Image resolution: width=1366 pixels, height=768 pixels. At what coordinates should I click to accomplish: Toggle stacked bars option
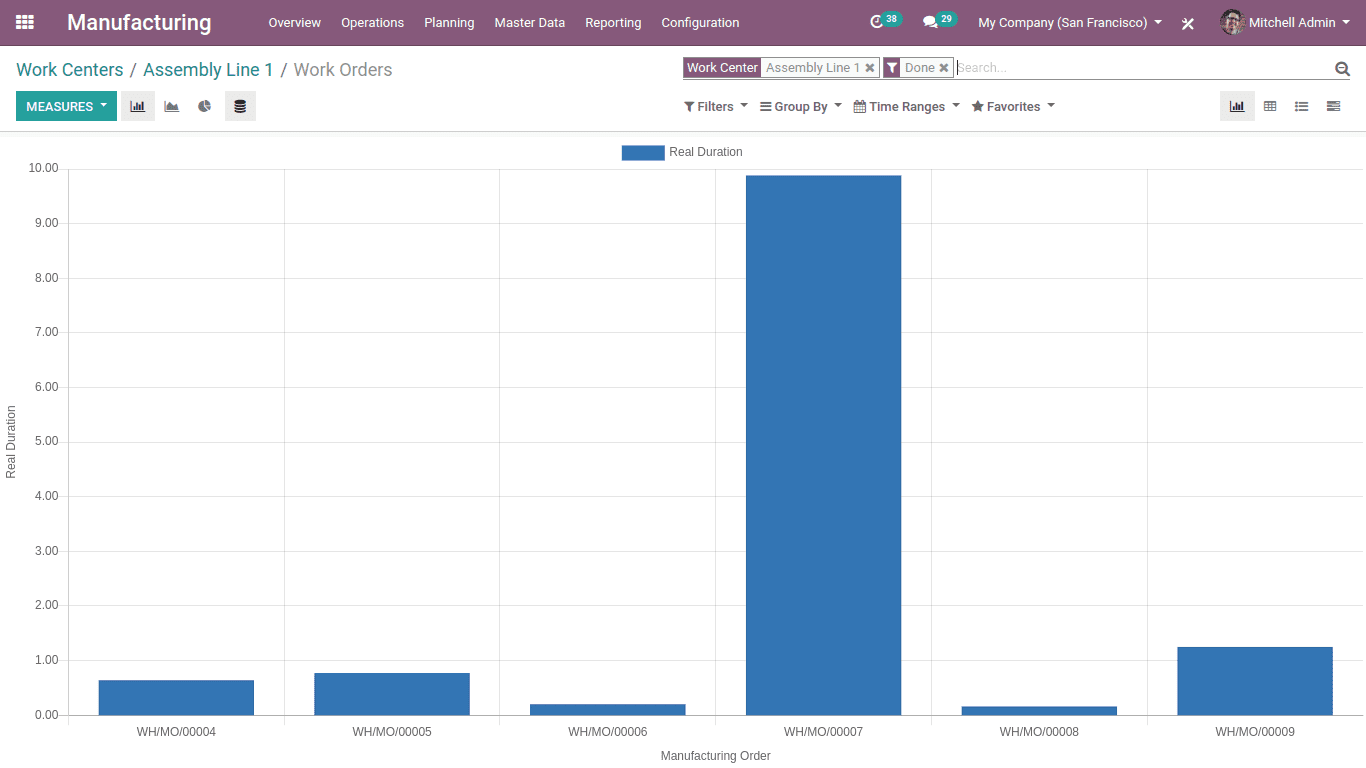[x=240, y=106]
